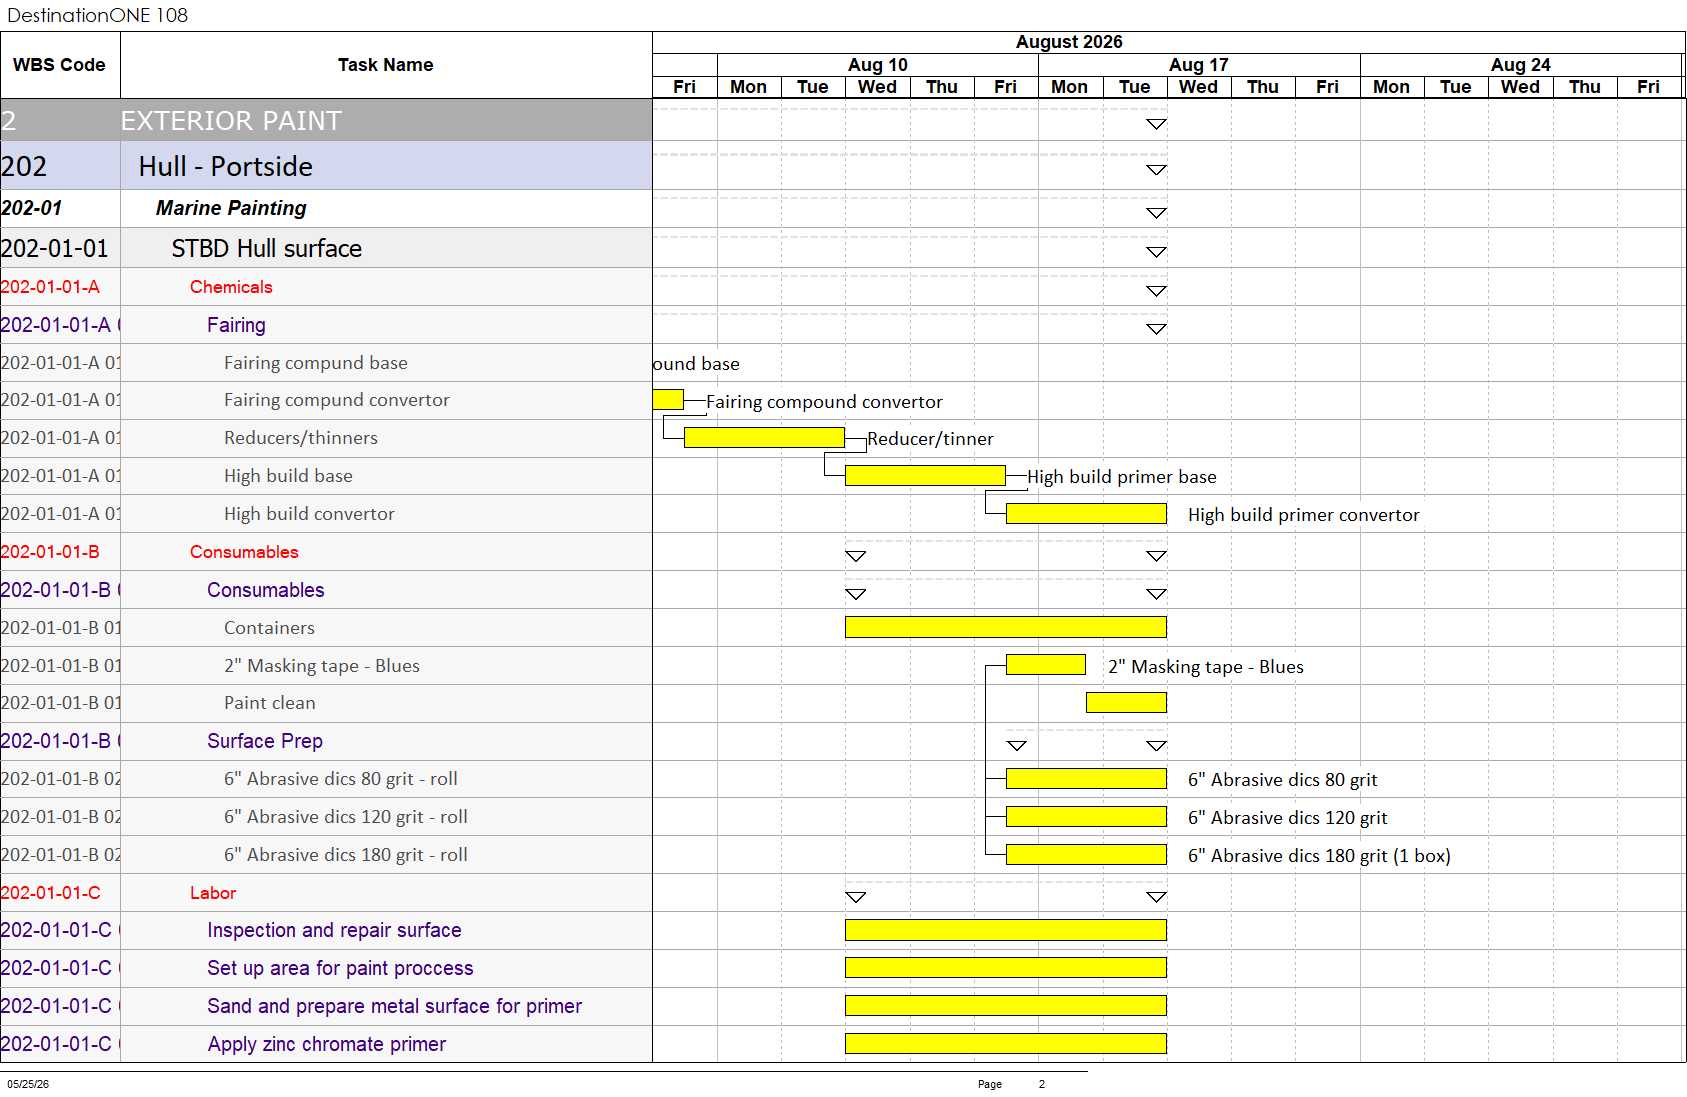Click the Aug 17 week header
Image resolution: width=1687 pixels, height=1097 pixels.
pyautogui.click(x=1199, y=65)
